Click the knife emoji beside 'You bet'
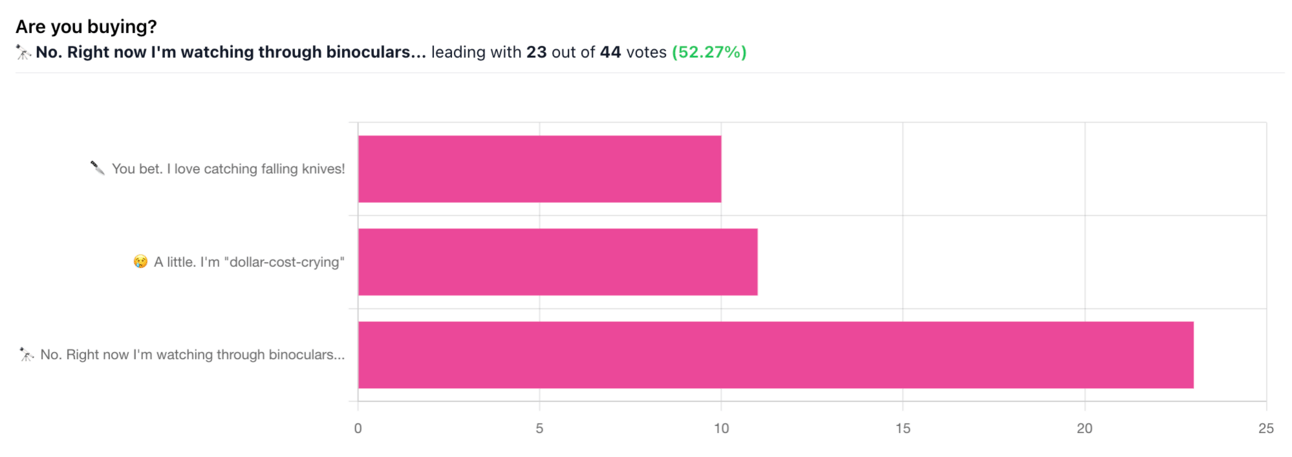Screen dimensions: 1292x457 pyautogui.click(x=97, y=169)
